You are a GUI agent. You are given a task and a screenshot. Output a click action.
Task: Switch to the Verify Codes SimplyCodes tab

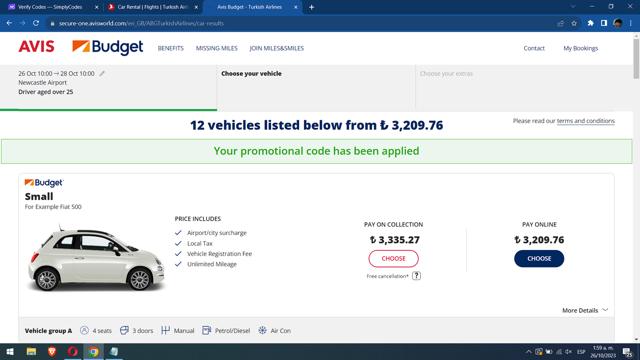click(x=50, y=7)
